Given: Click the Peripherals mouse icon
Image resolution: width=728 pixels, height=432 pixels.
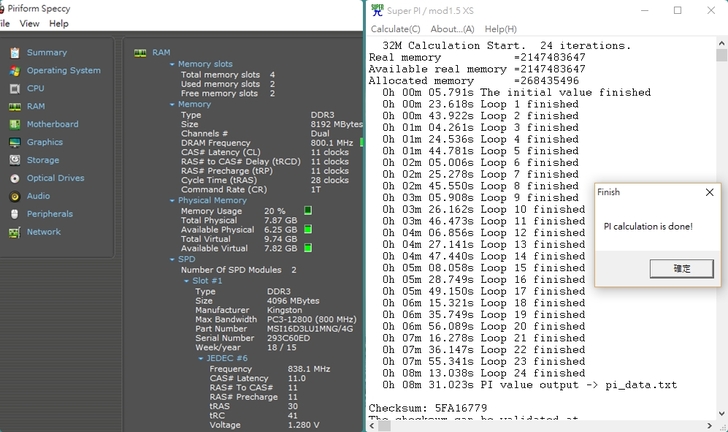Looking at the screenshot, I should [14, 214].
